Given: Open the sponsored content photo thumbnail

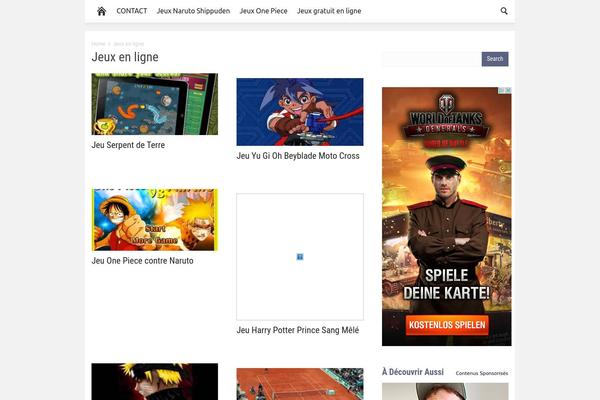Looking at the screenshot, I should tap(445, 391).
